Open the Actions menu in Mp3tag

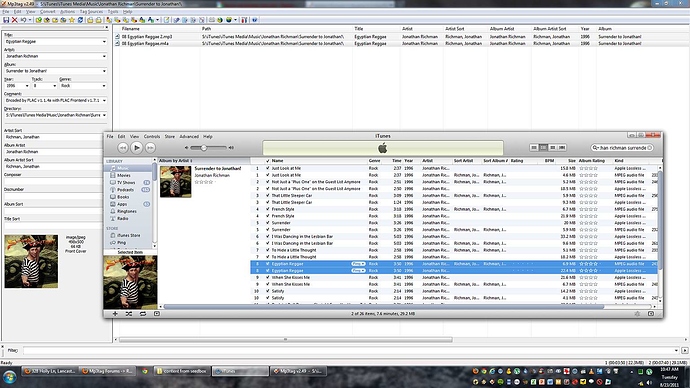67,11
